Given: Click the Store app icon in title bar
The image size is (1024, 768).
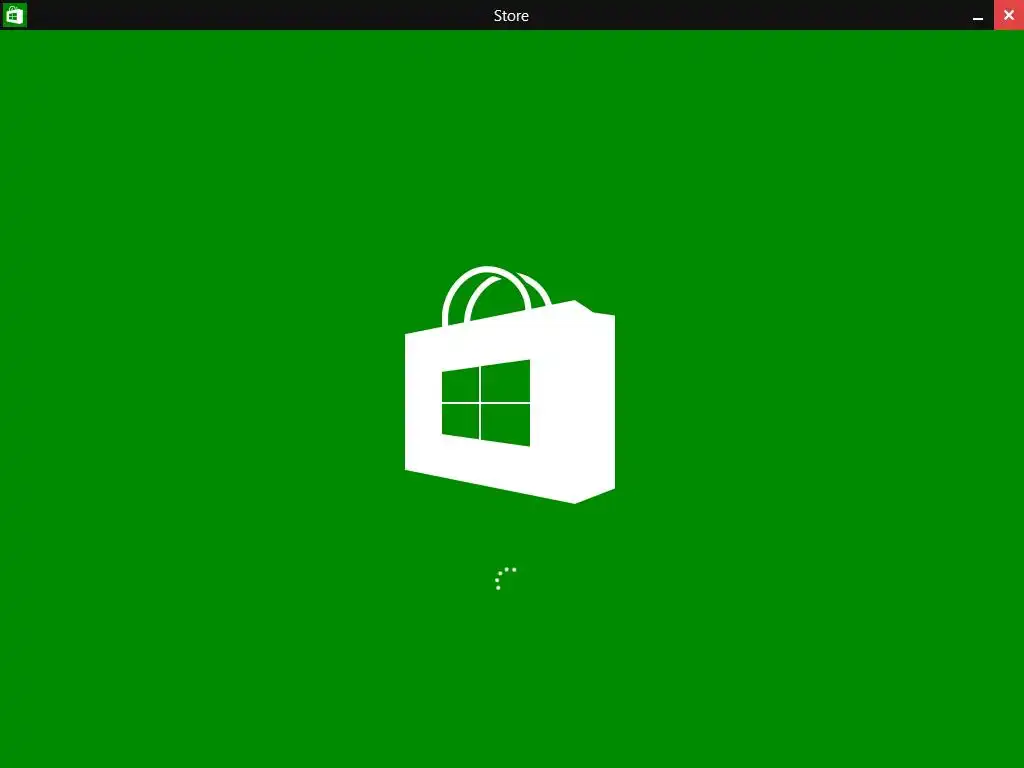Looking at the screenshot, I should 14,15.
